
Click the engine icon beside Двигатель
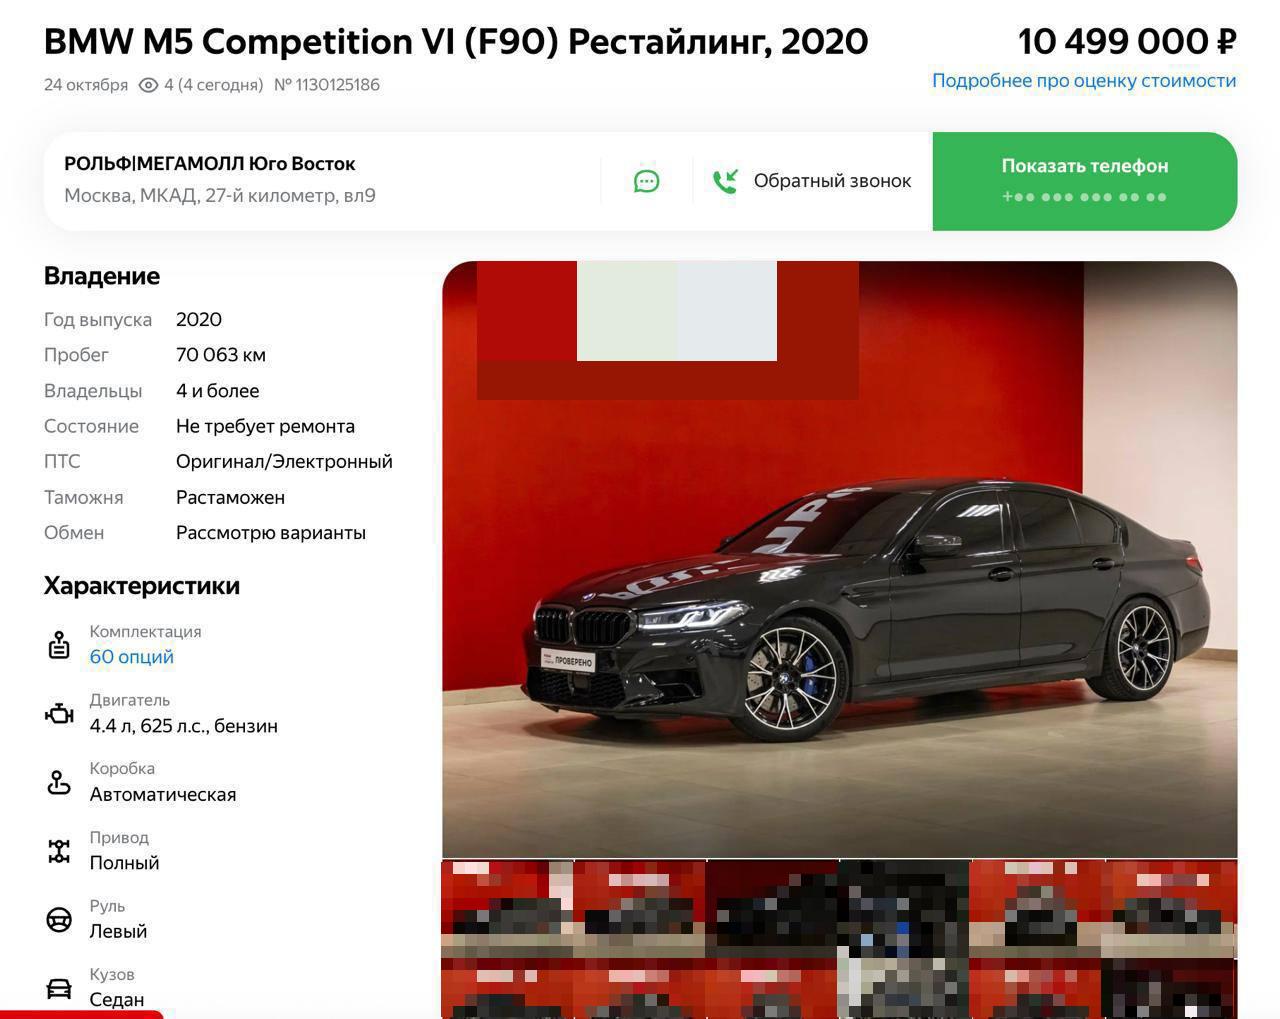[59, 714]
